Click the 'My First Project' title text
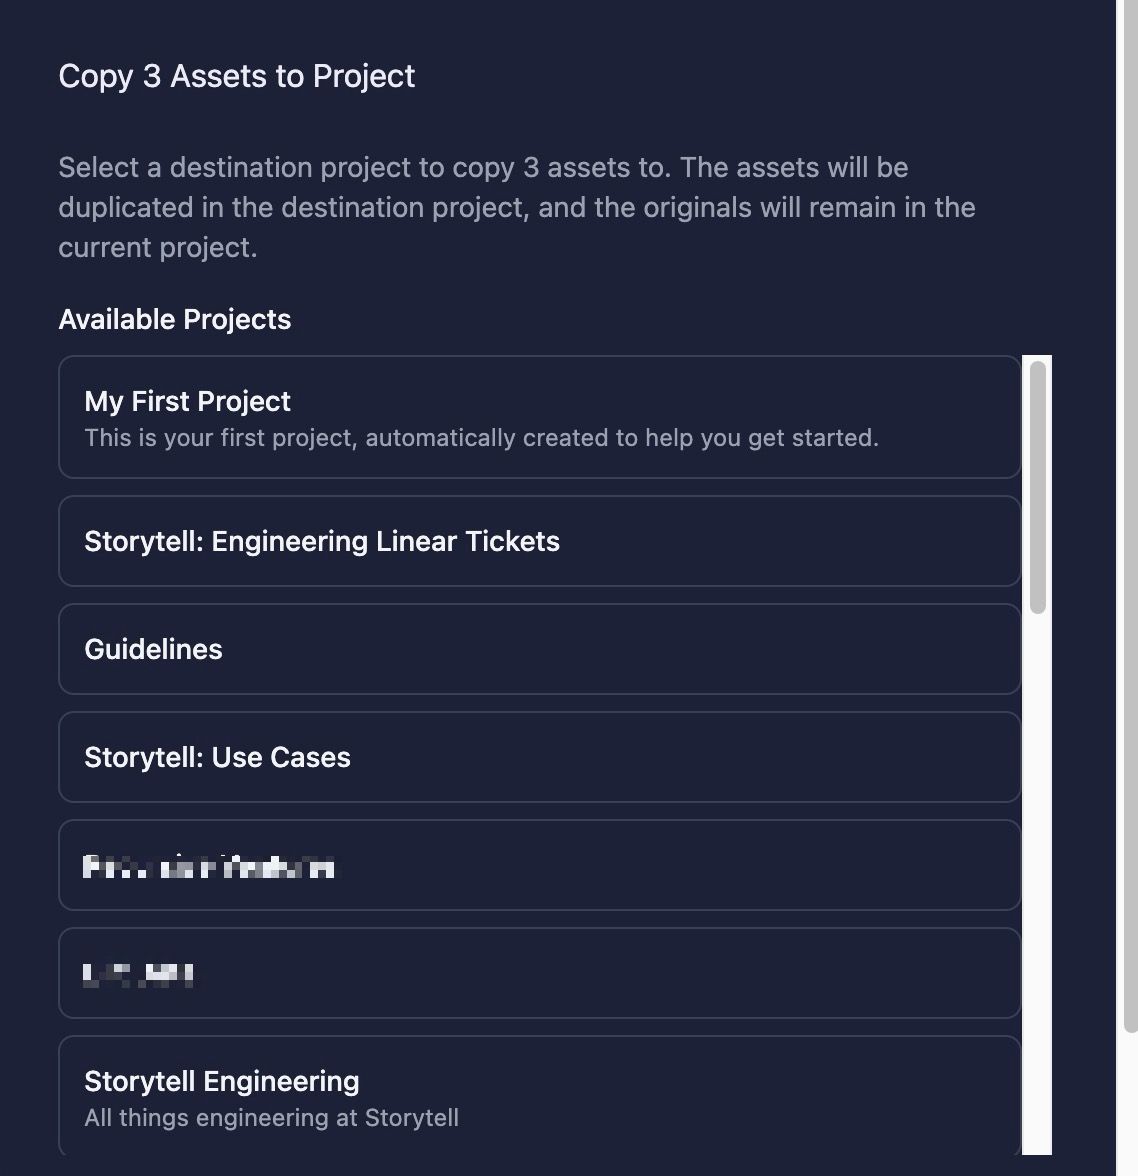The width and height of the screenshot is (1138, 1176). coord(188,401)
